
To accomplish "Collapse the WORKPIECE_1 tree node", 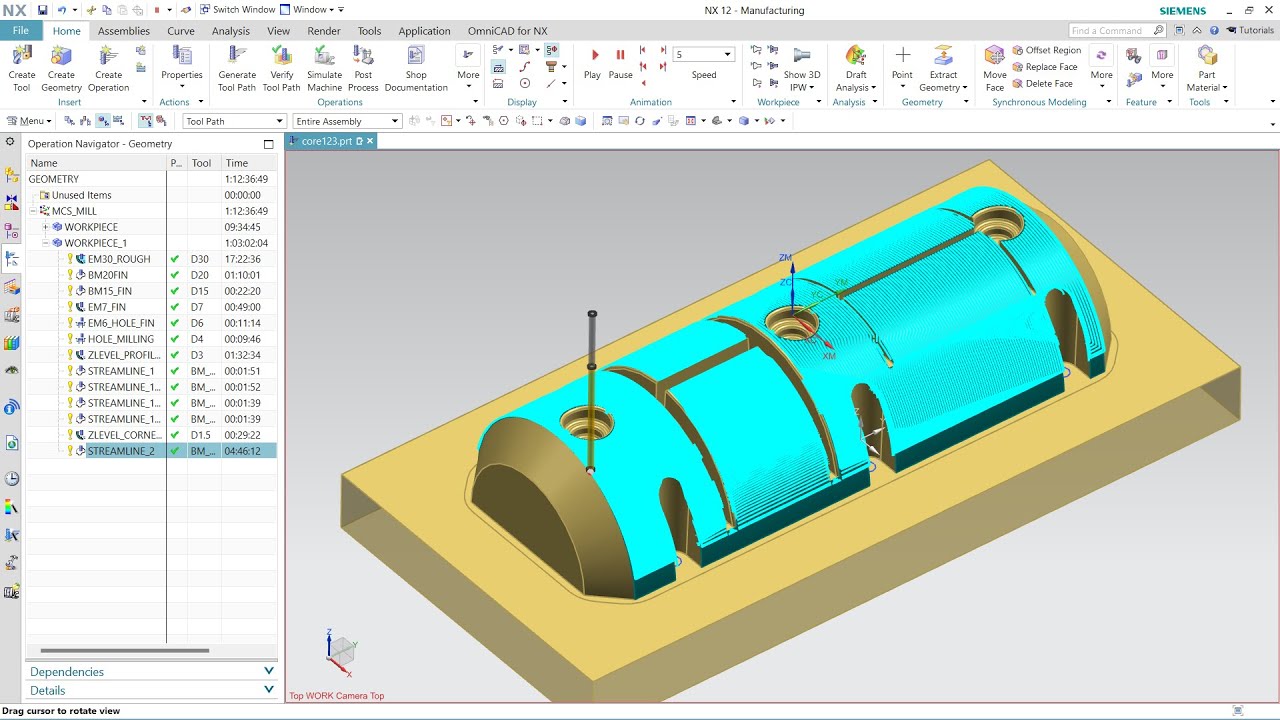I will 45,243.
